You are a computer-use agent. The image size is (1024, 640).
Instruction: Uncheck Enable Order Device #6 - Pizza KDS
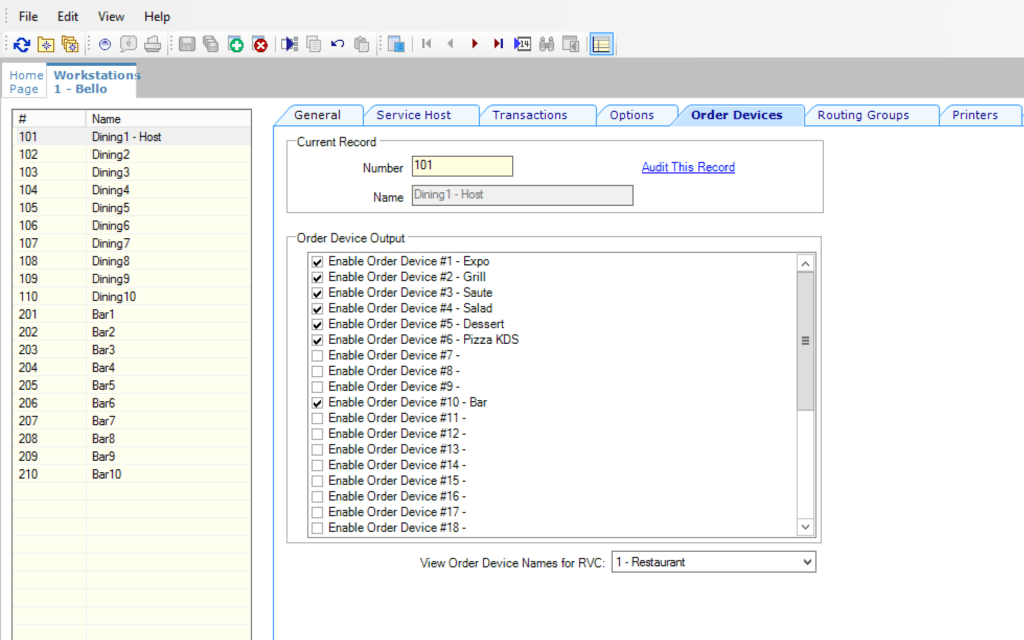[317, 340]
